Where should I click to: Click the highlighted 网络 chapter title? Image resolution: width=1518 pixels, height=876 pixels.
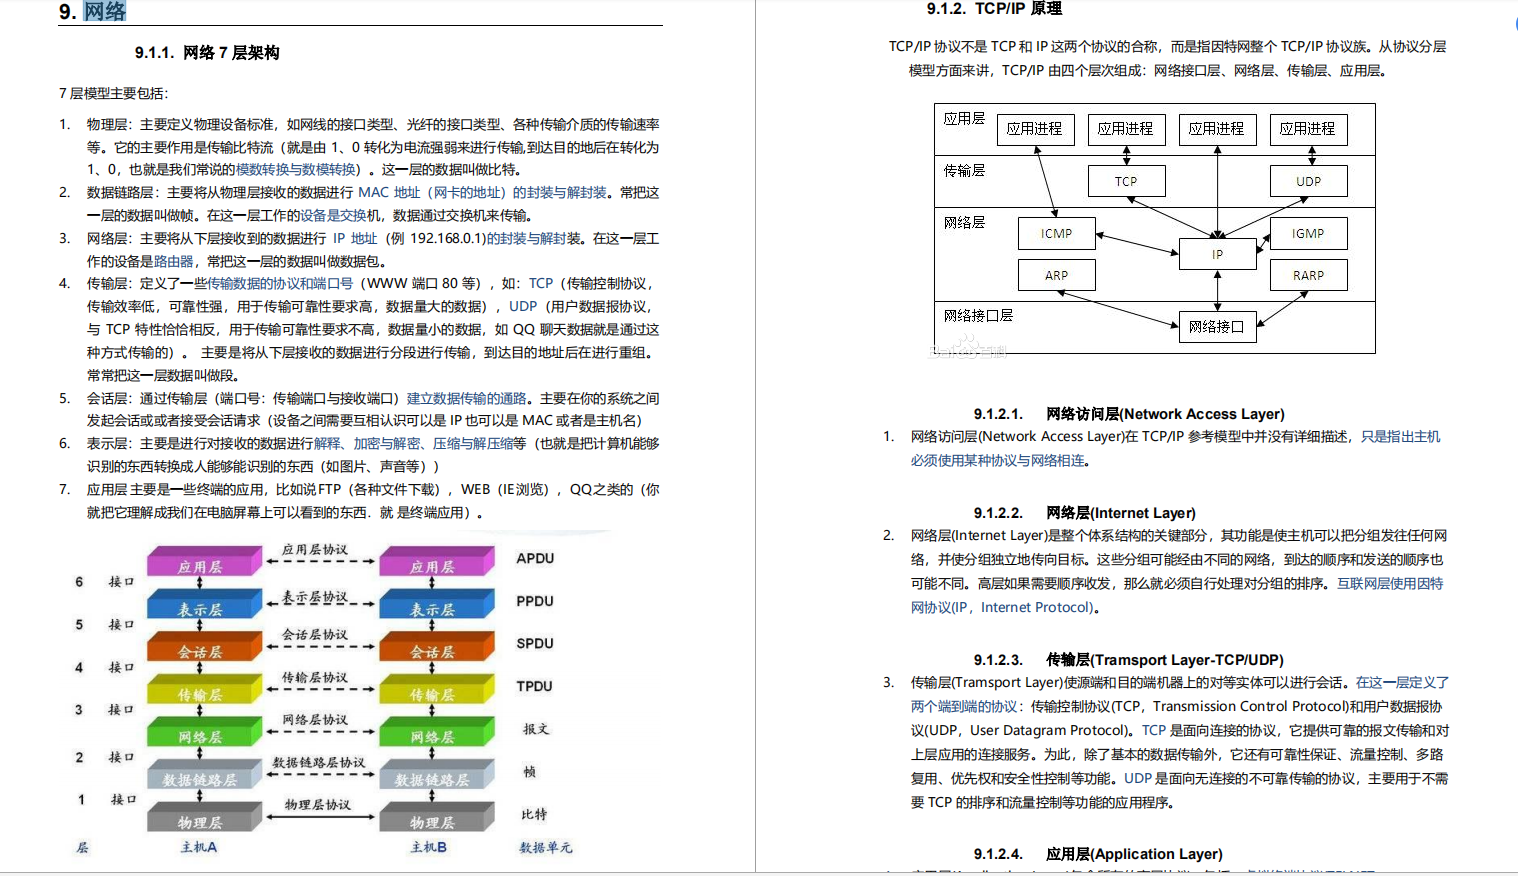pos(104,12)
